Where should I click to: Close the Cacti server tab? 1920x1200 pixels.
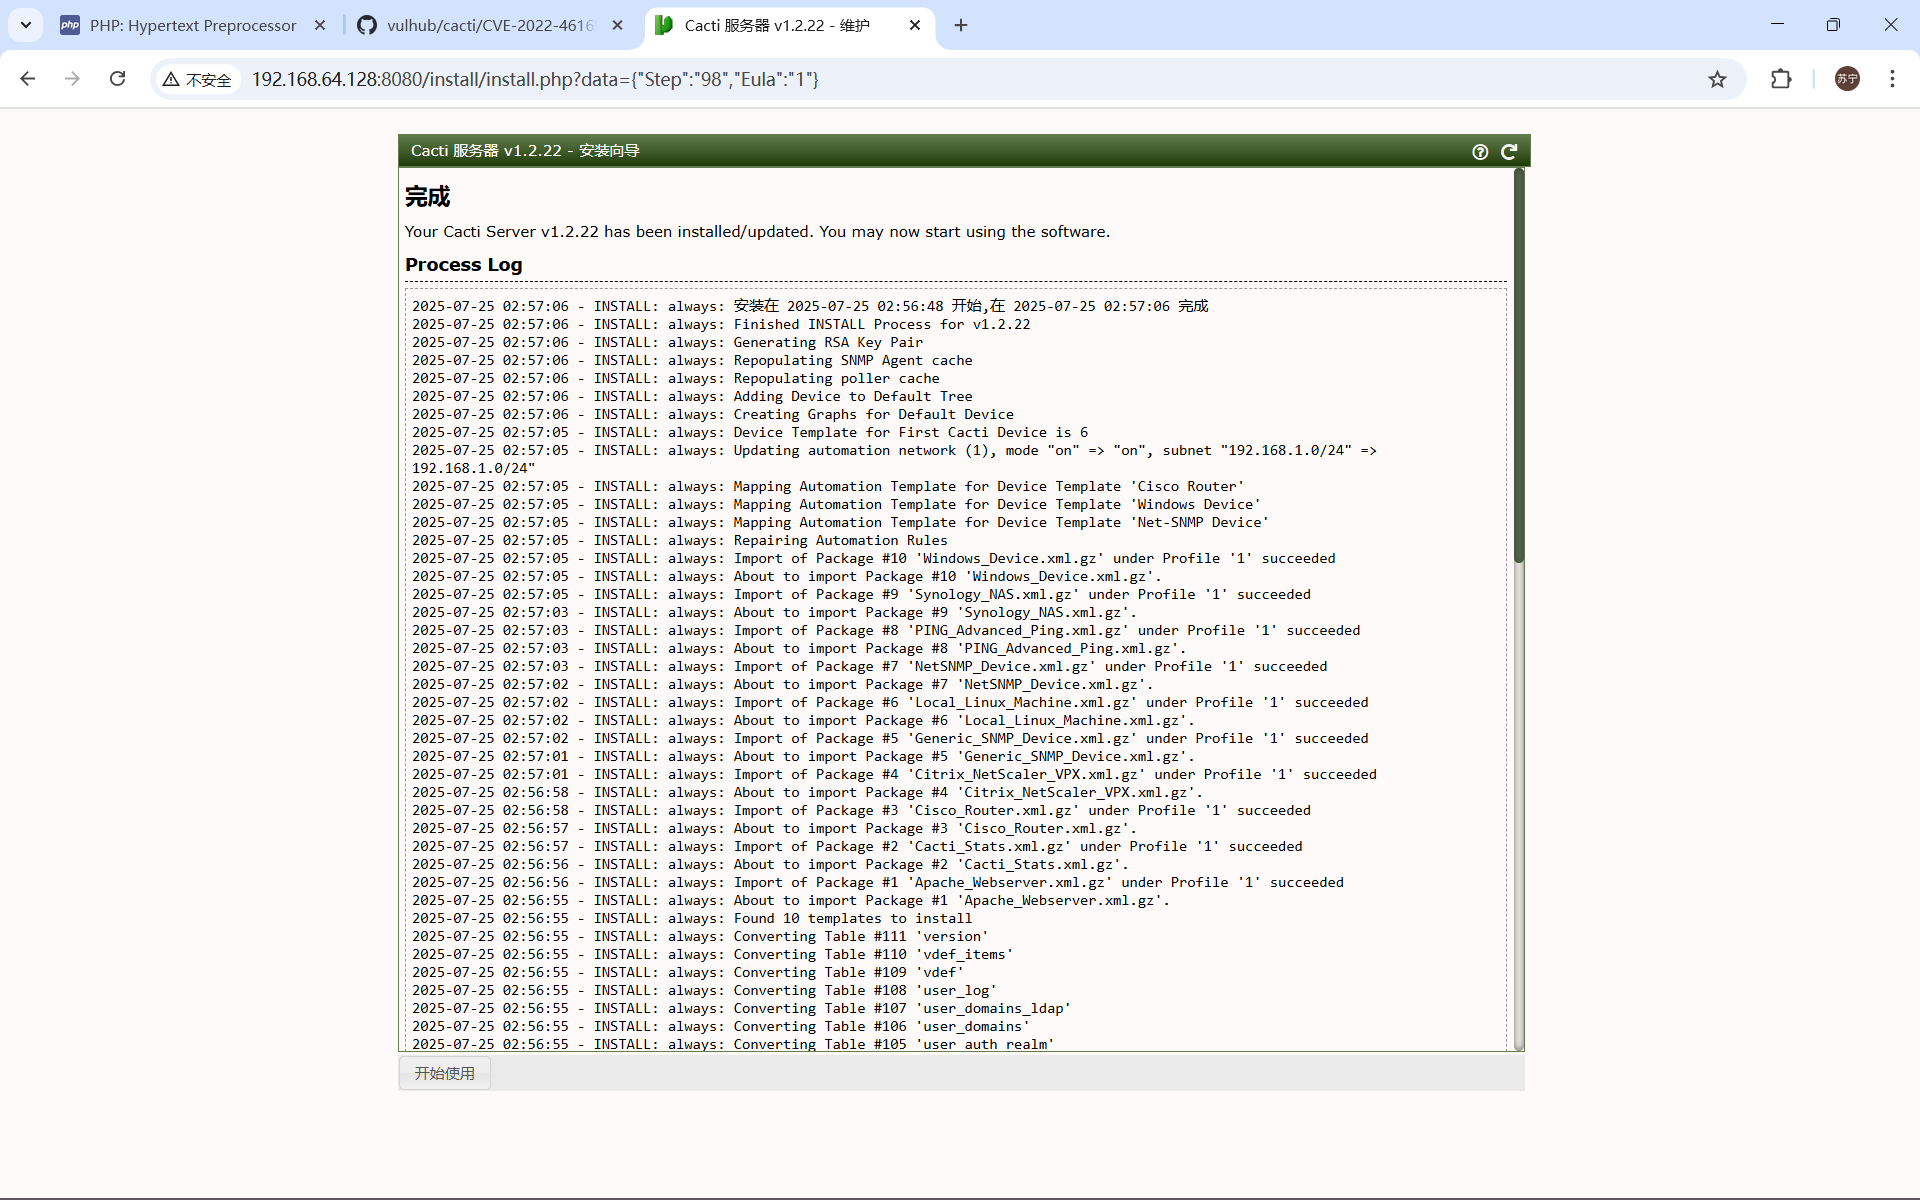click(x=915, y=25)
